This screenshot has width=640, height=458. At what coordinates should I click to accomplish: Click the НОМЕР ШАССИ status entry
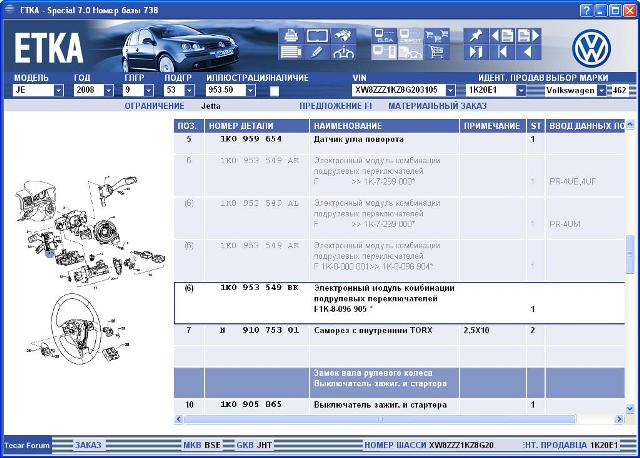(429, 445)
